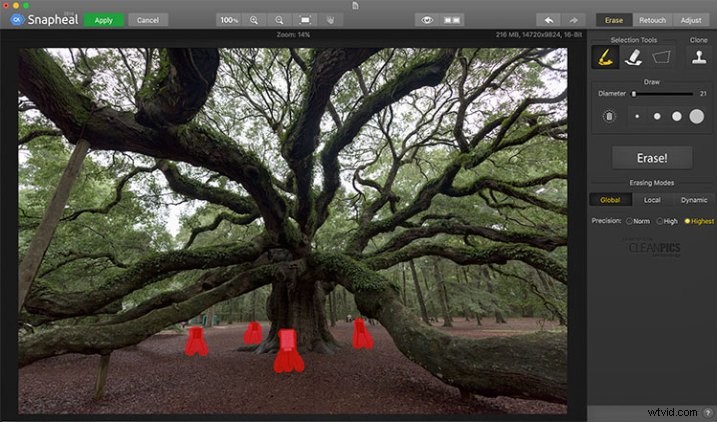This screenshot has width=717, height=422.
Task: Click the fit-to-screen icon
Action: tap(305, 20)
